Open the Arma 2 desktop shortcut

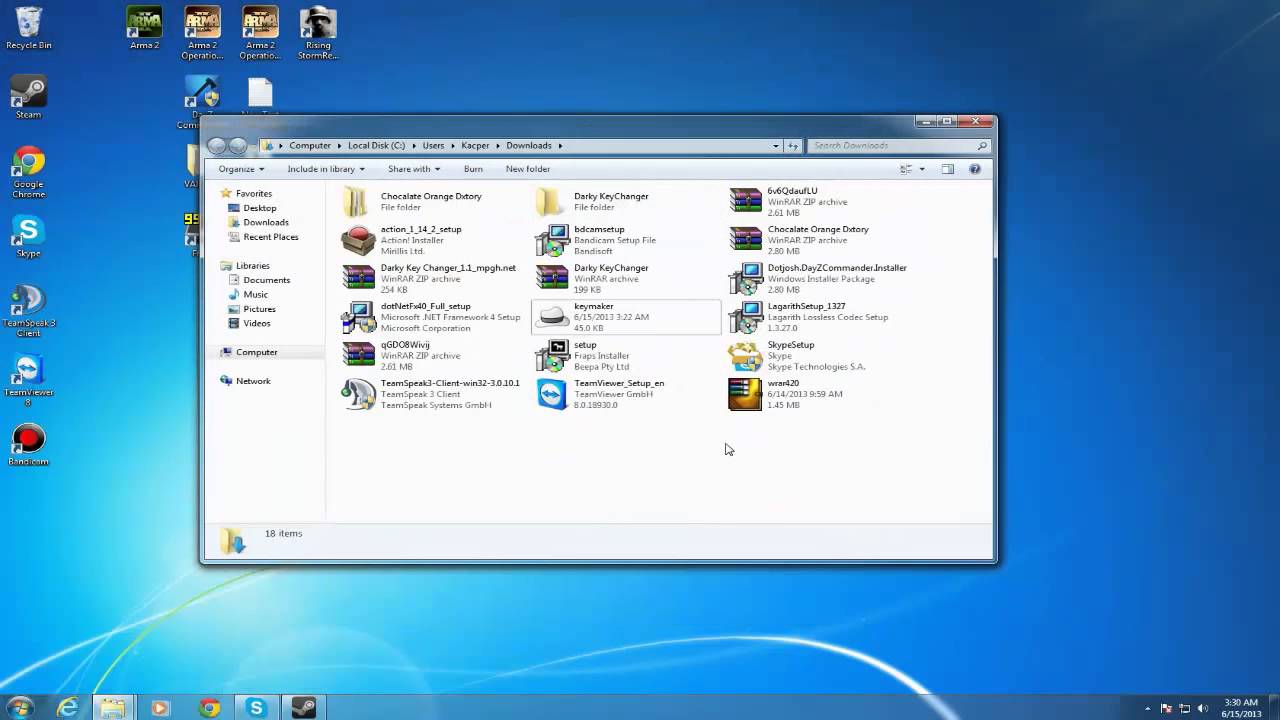144,28
